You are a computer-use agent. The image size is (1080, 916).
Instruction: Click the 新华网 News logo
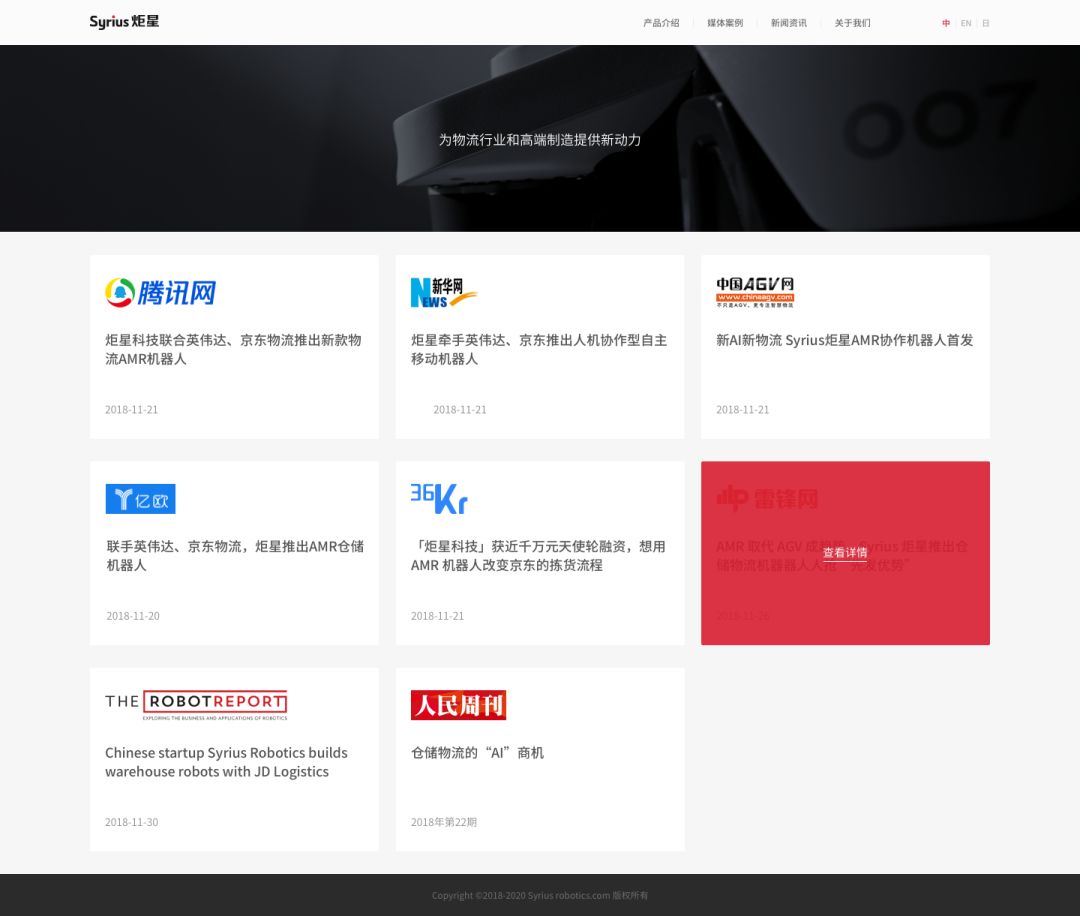[x=443, y=292]
